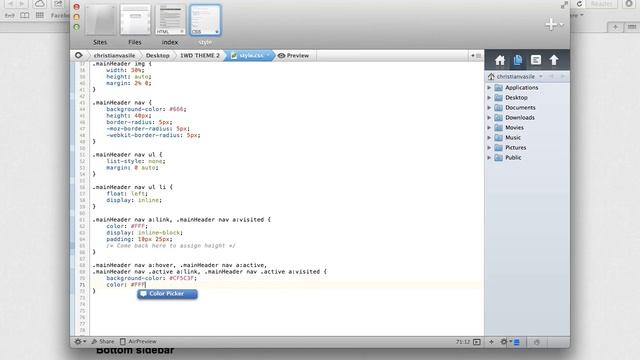The image size is (640, 360).
Task: Switch to the style CSS tab
Action: [x=205, y=20]
